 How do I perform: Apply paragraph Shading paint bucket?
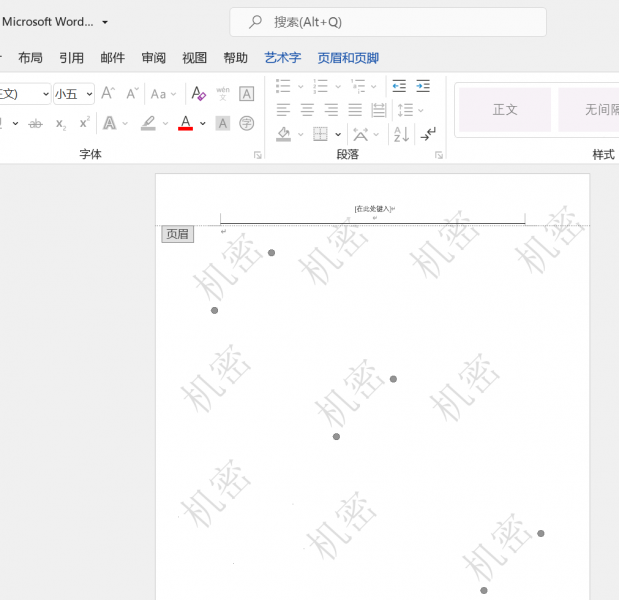click(x=283, y=134)
